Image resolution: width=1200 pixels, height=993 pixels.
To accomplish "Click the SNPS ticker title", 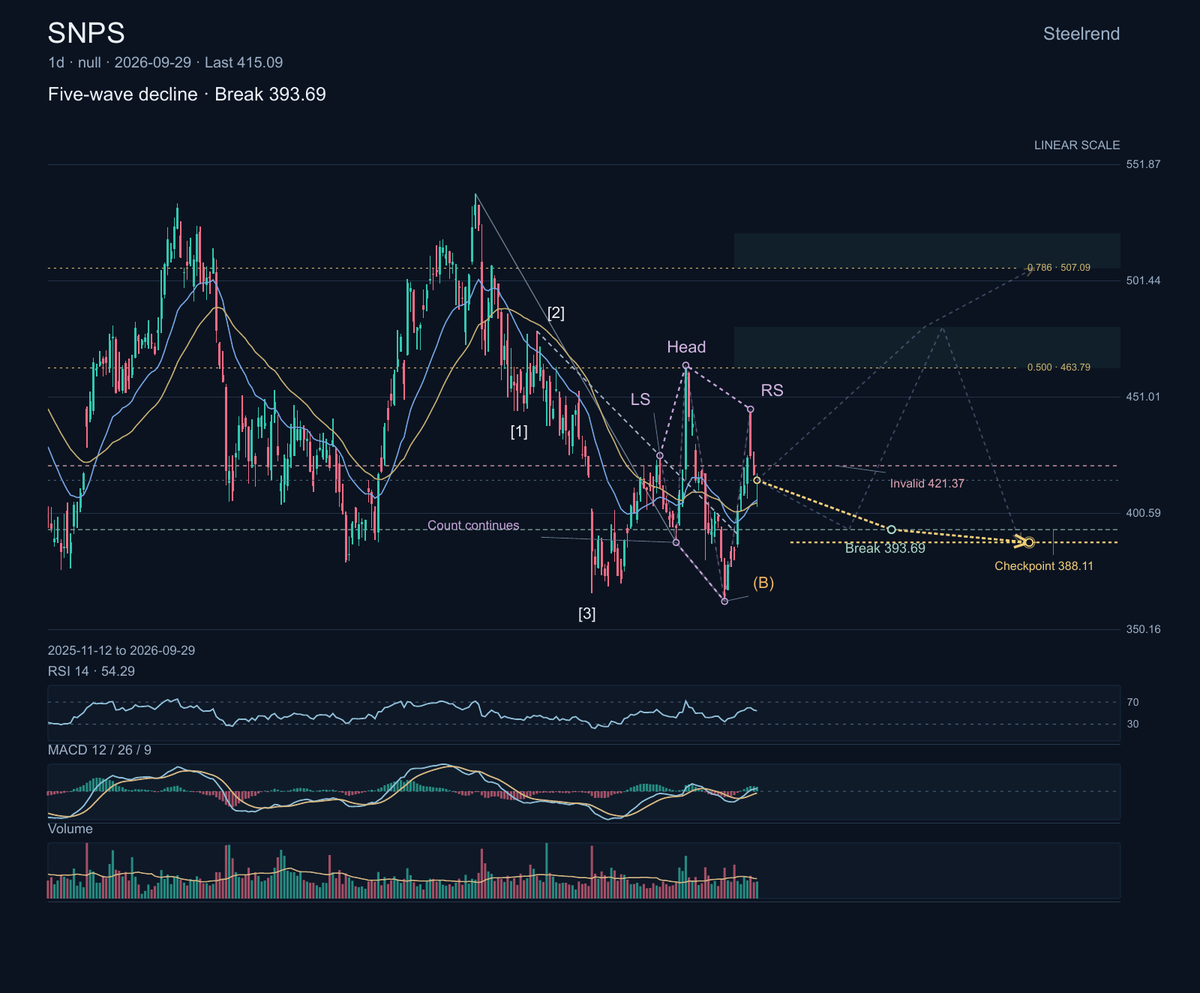I will click(86, 33).
